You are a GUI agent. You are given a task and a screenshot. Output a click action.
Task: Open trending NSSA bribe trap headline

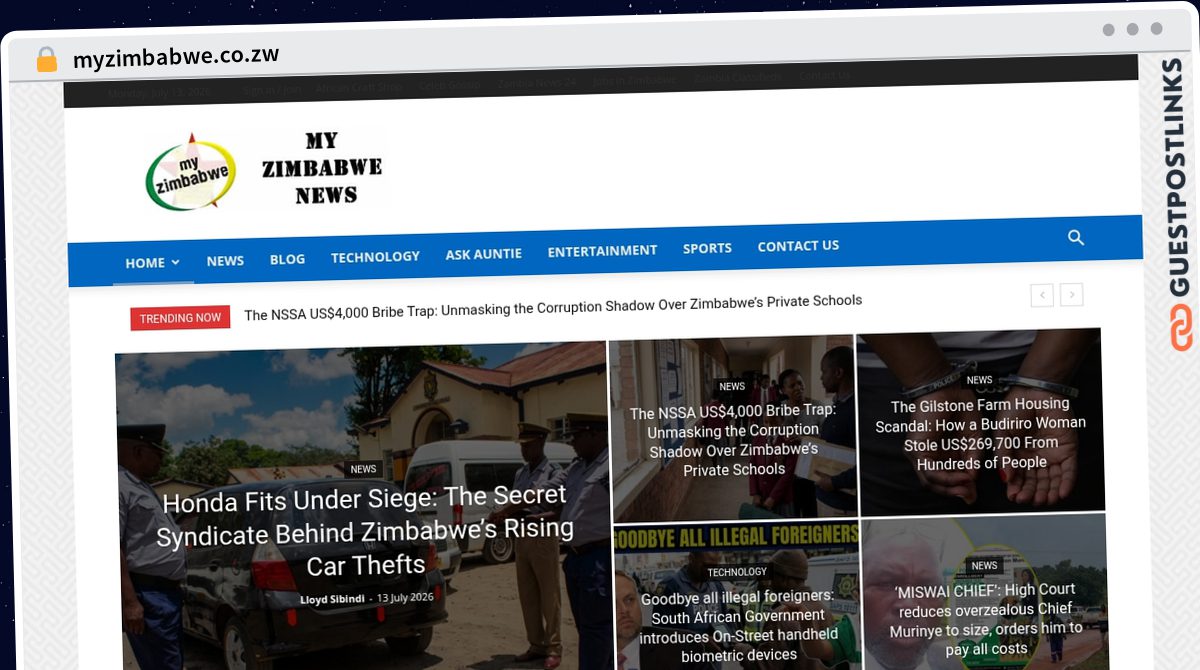(553, 307)
